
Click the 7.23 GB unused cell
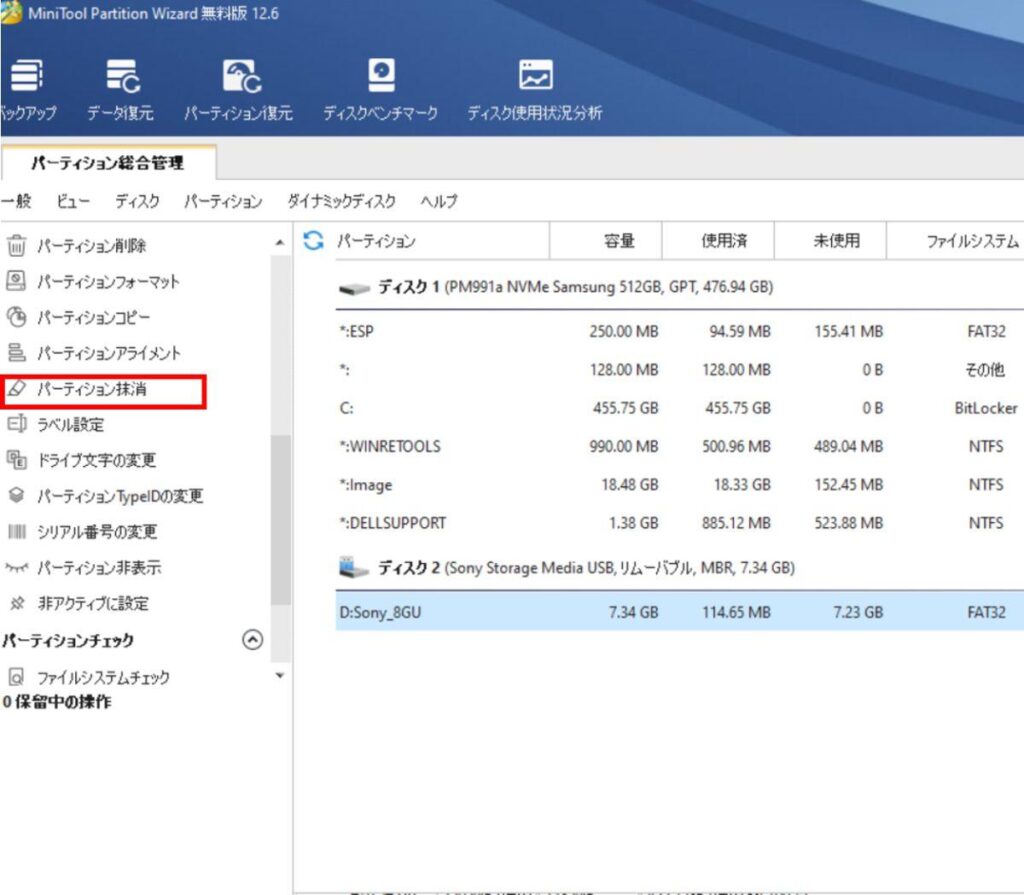point(858,612)
